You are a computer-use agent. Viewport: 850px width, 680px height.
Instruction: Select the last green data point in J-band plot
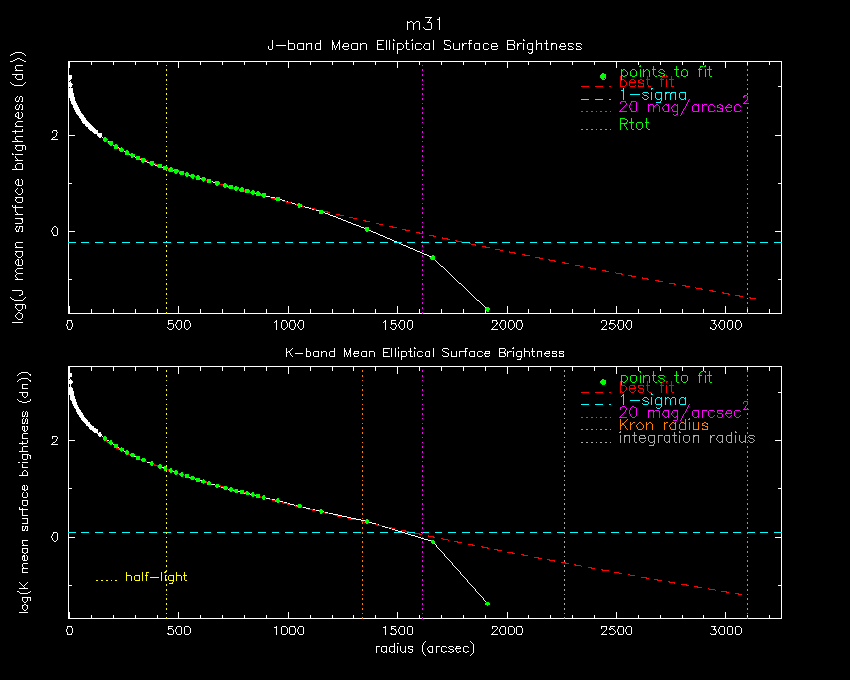[487, 309]
